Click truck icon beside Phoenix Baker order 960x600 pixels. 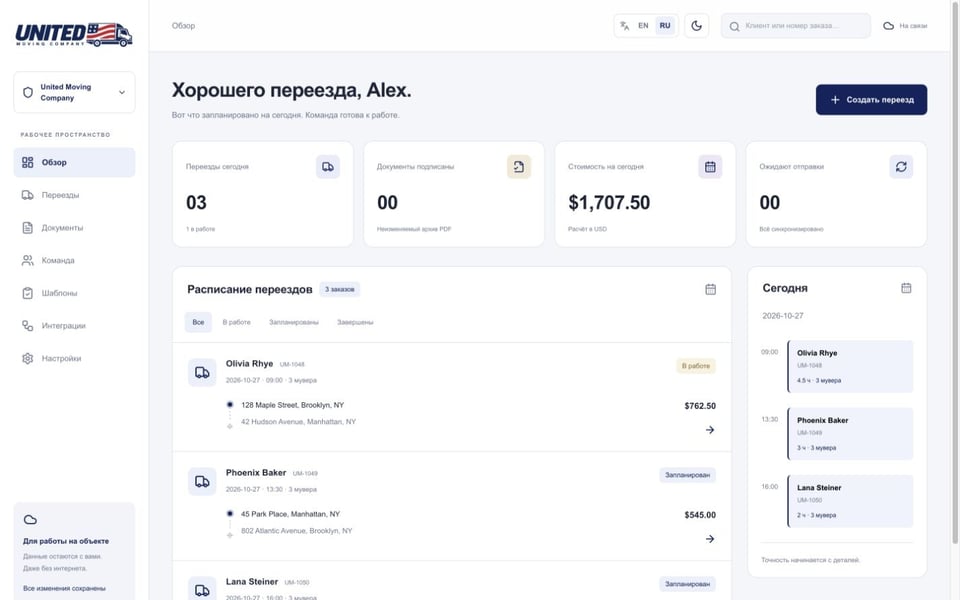click(202, 482)
